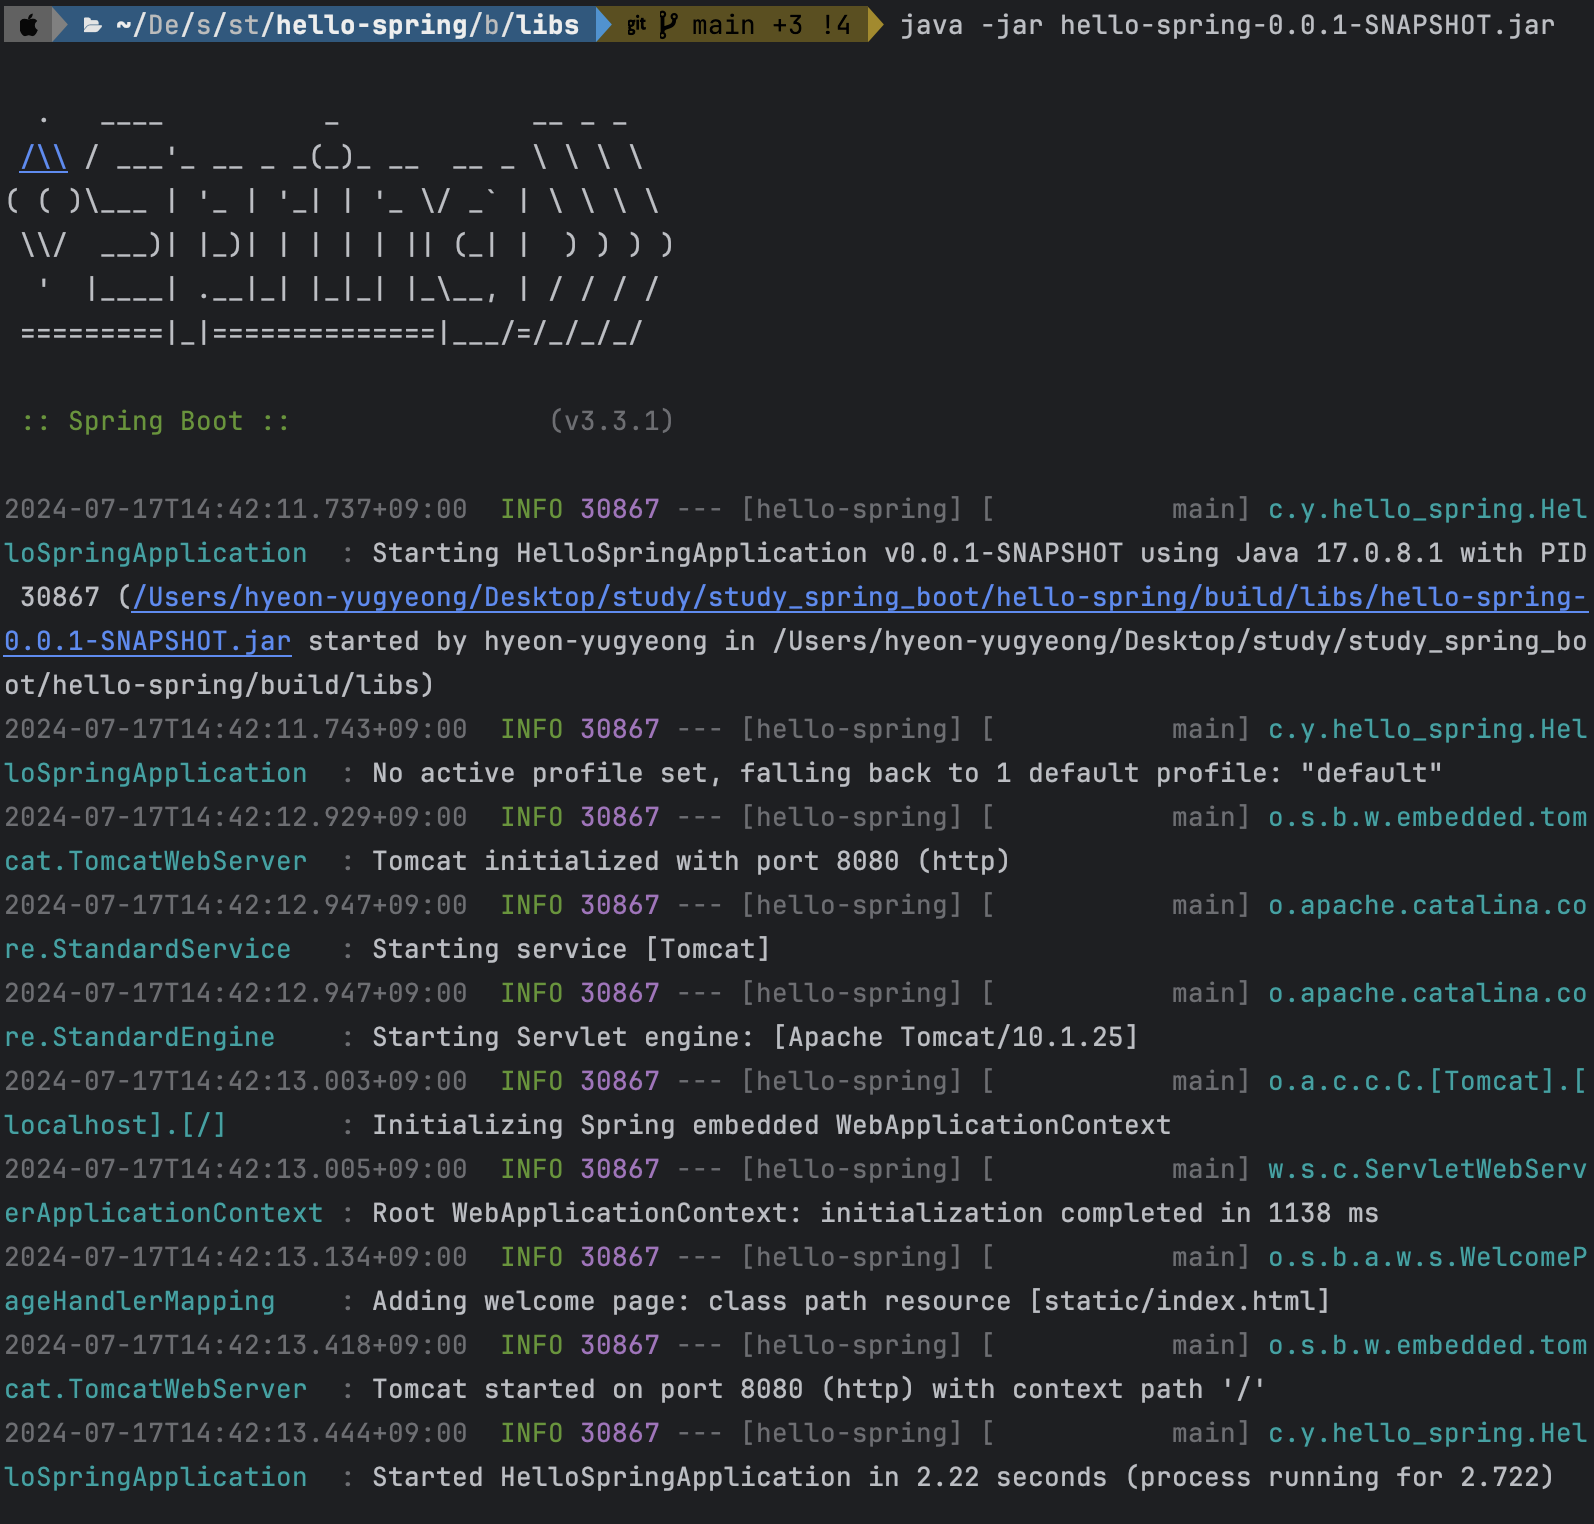Screen dimensions: 1594x1524
Task: Click timestamp 2024-07-17T14:42:13.418+09:00
Action: [236, 1345]
